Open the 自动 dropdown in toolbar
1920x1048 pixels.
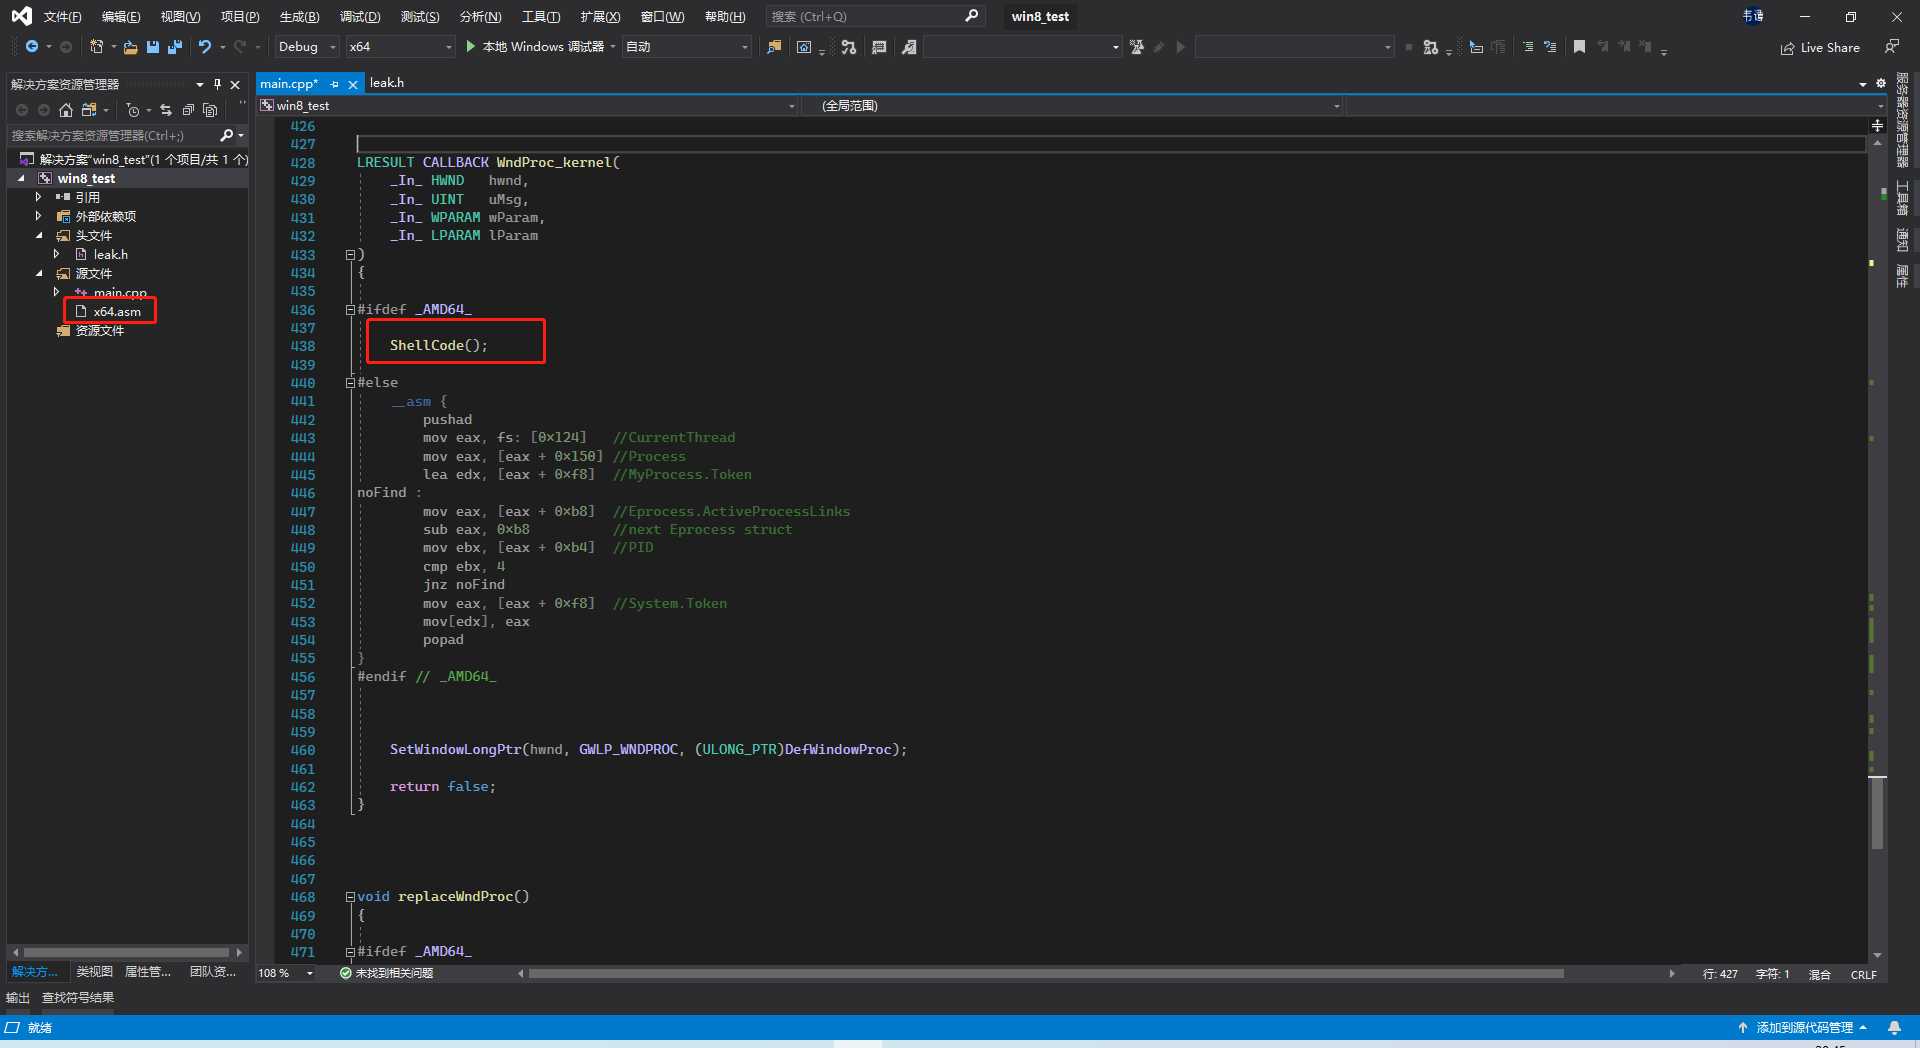pyautogui.click(x=686, y=47)
